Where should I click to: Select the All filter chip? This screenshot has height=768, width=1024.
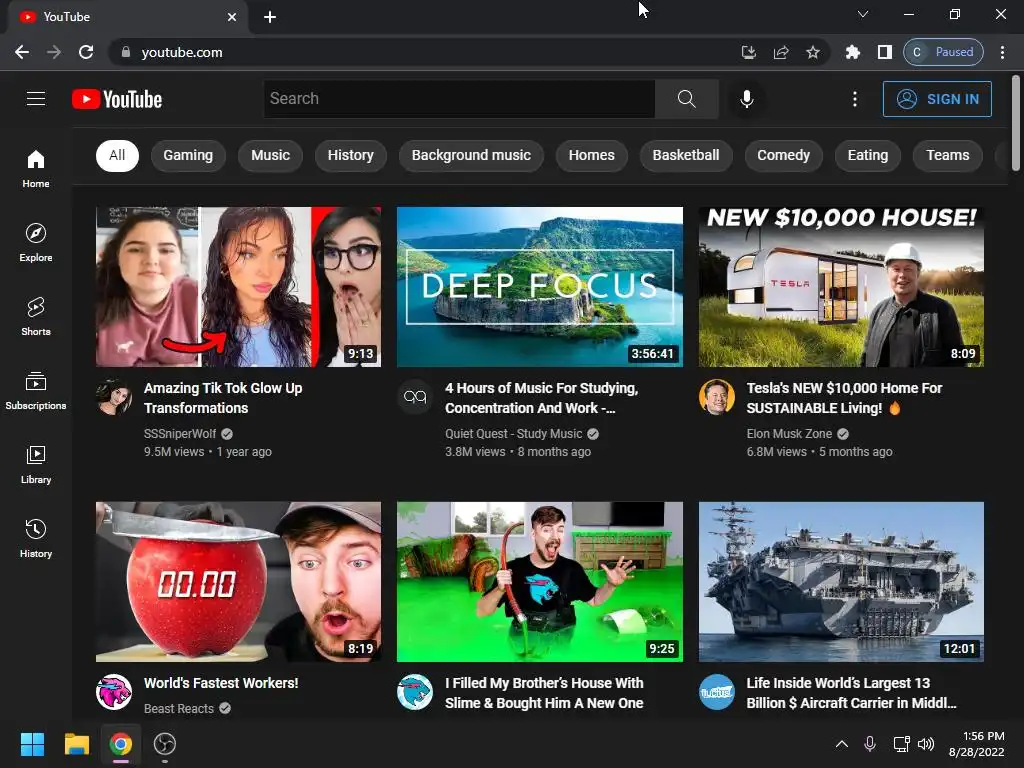pos(118,155)
